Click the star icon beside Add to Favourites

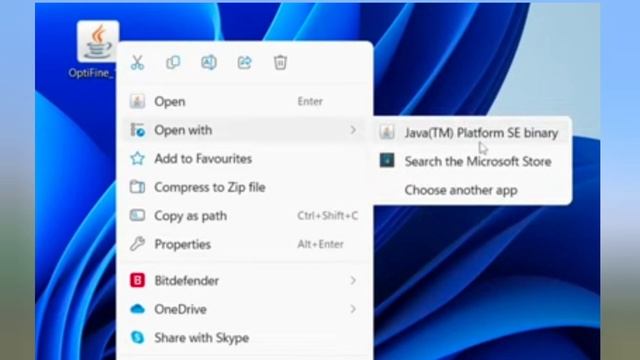[138, 158]
